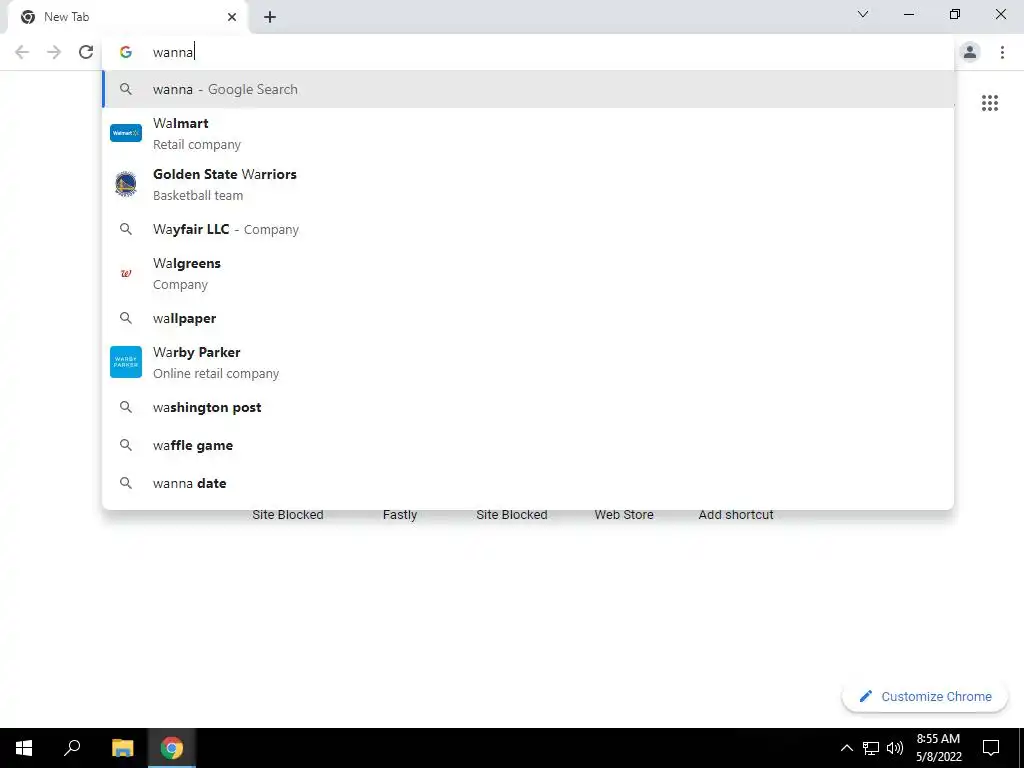Open the Windows Start menu
This screenshot has width=1024, height=768.
pos(24,748)
